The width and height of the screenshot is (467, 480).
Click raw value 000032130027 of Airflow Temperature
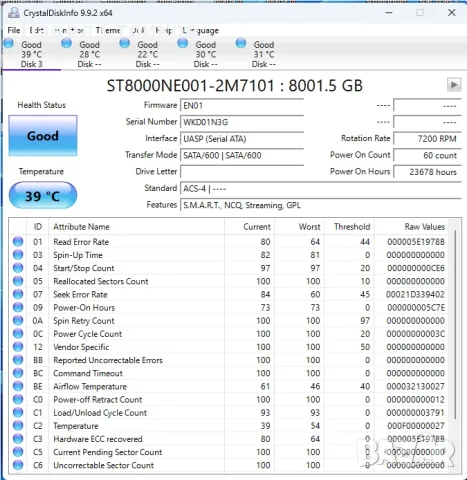(416, 386)
